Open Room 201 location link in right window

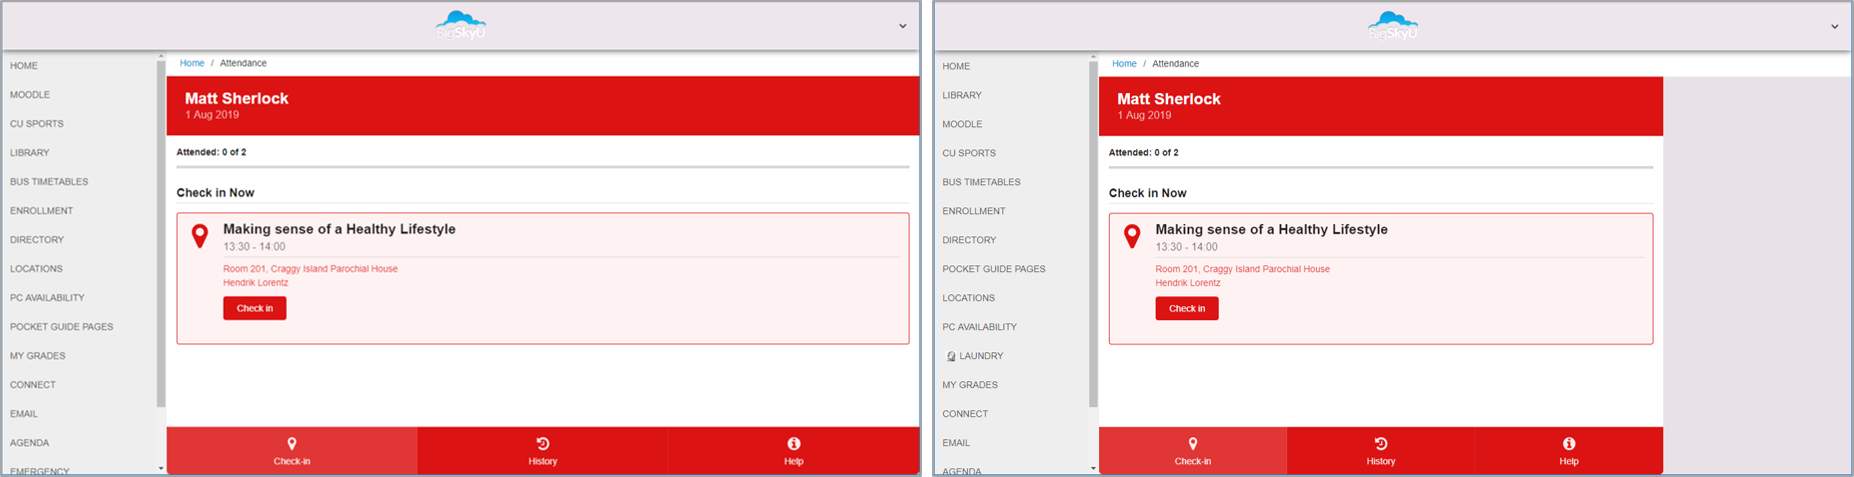[1242, 269]
